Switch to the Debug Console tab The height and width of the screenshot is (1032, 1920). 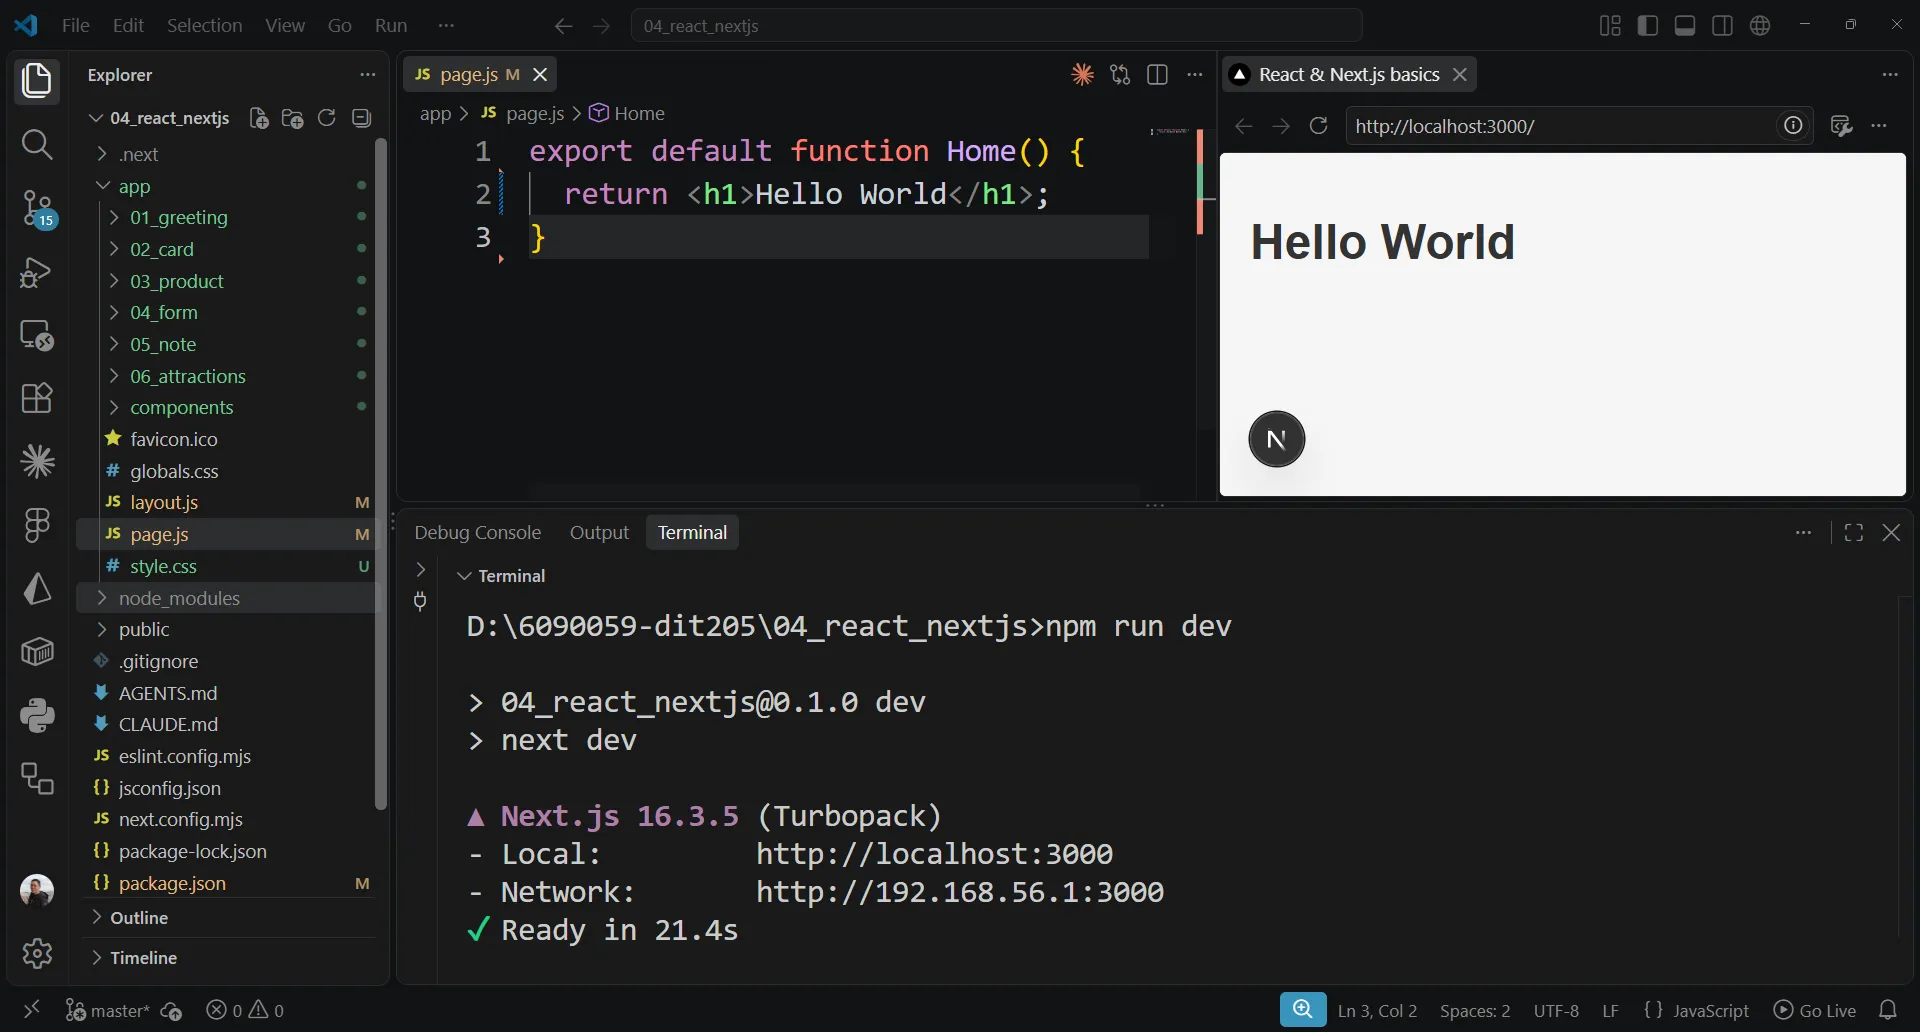click(478, 533)
